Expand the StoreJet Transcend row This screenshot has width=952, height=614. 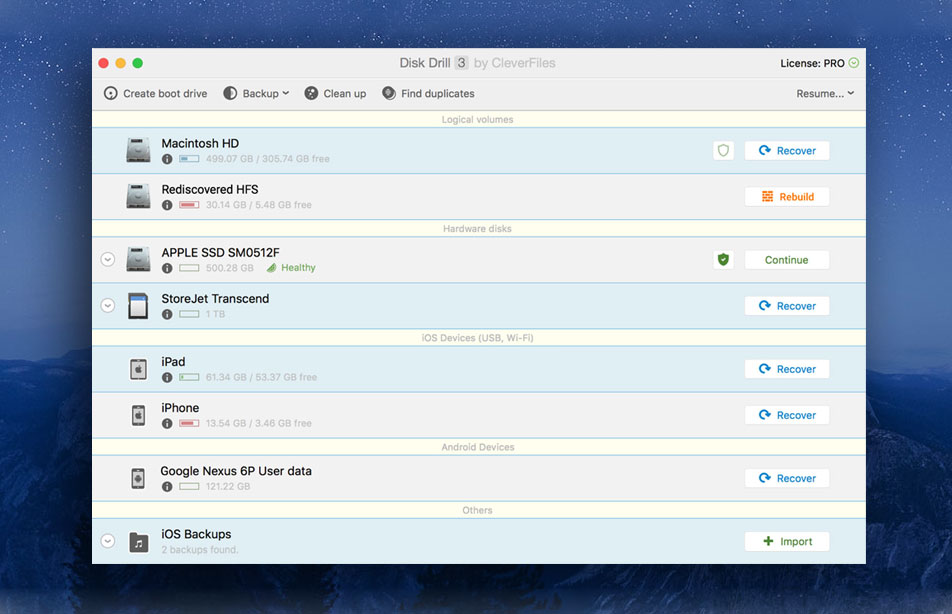click(107, 305)
